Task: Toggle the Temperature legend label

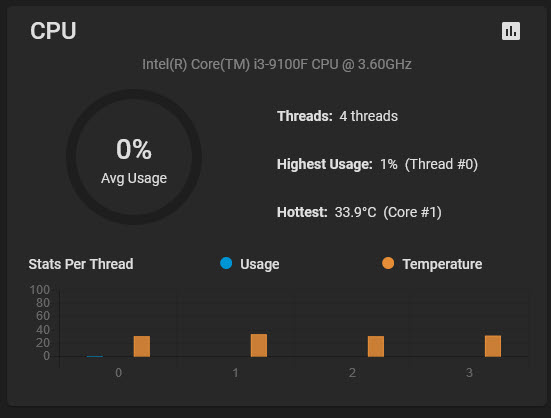Action: (x=442, y=264)
